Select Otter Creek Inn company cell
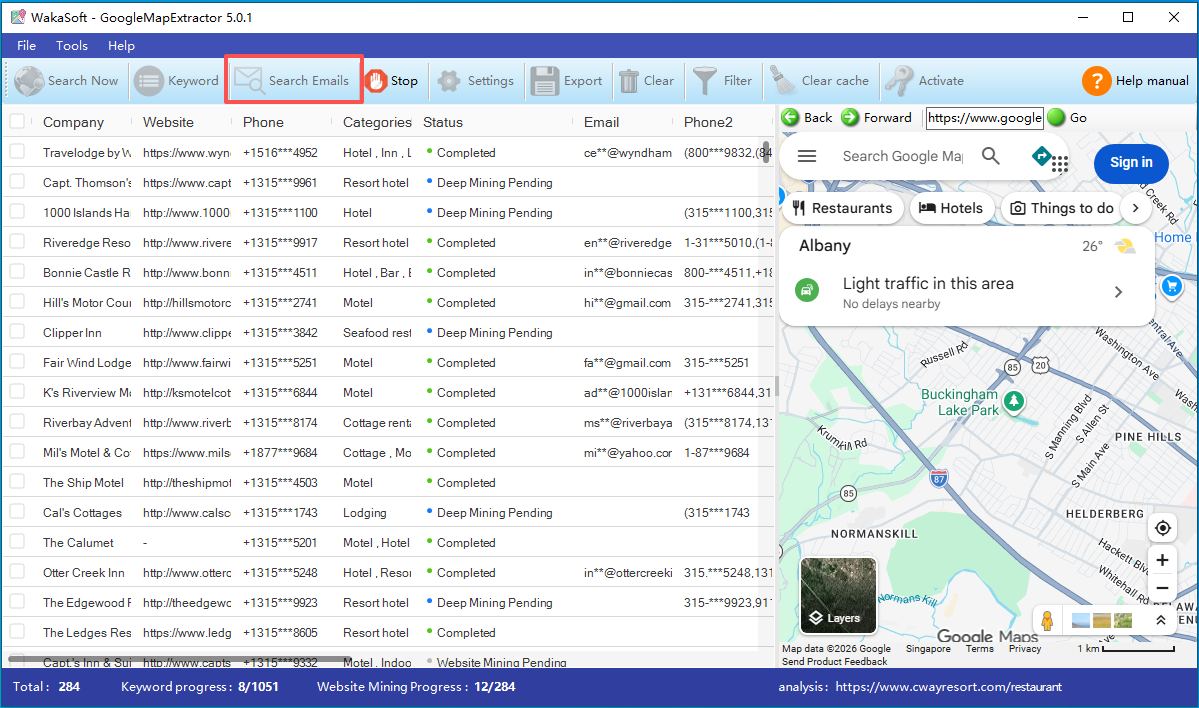 point(83,573)
